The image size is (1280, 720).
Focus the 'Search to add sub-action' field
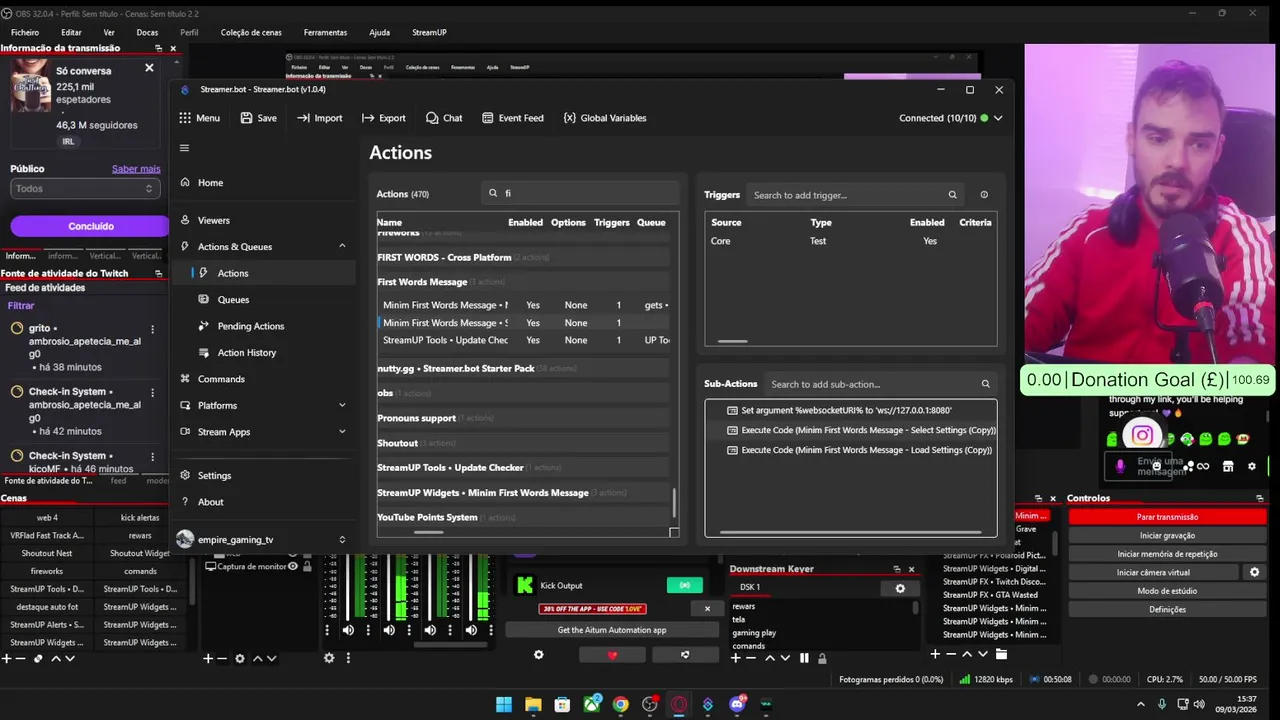click(880, 384)
